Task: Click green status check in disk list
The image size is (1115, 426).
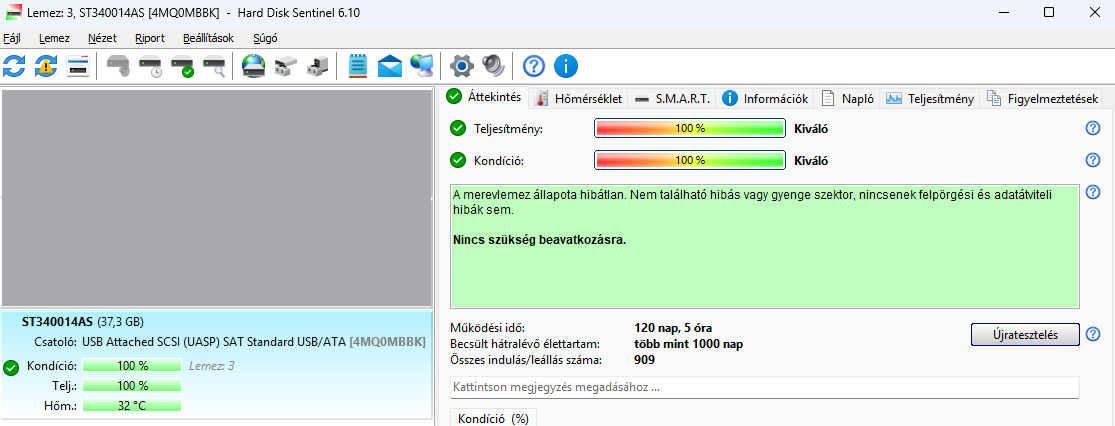Action: [11, 367]
